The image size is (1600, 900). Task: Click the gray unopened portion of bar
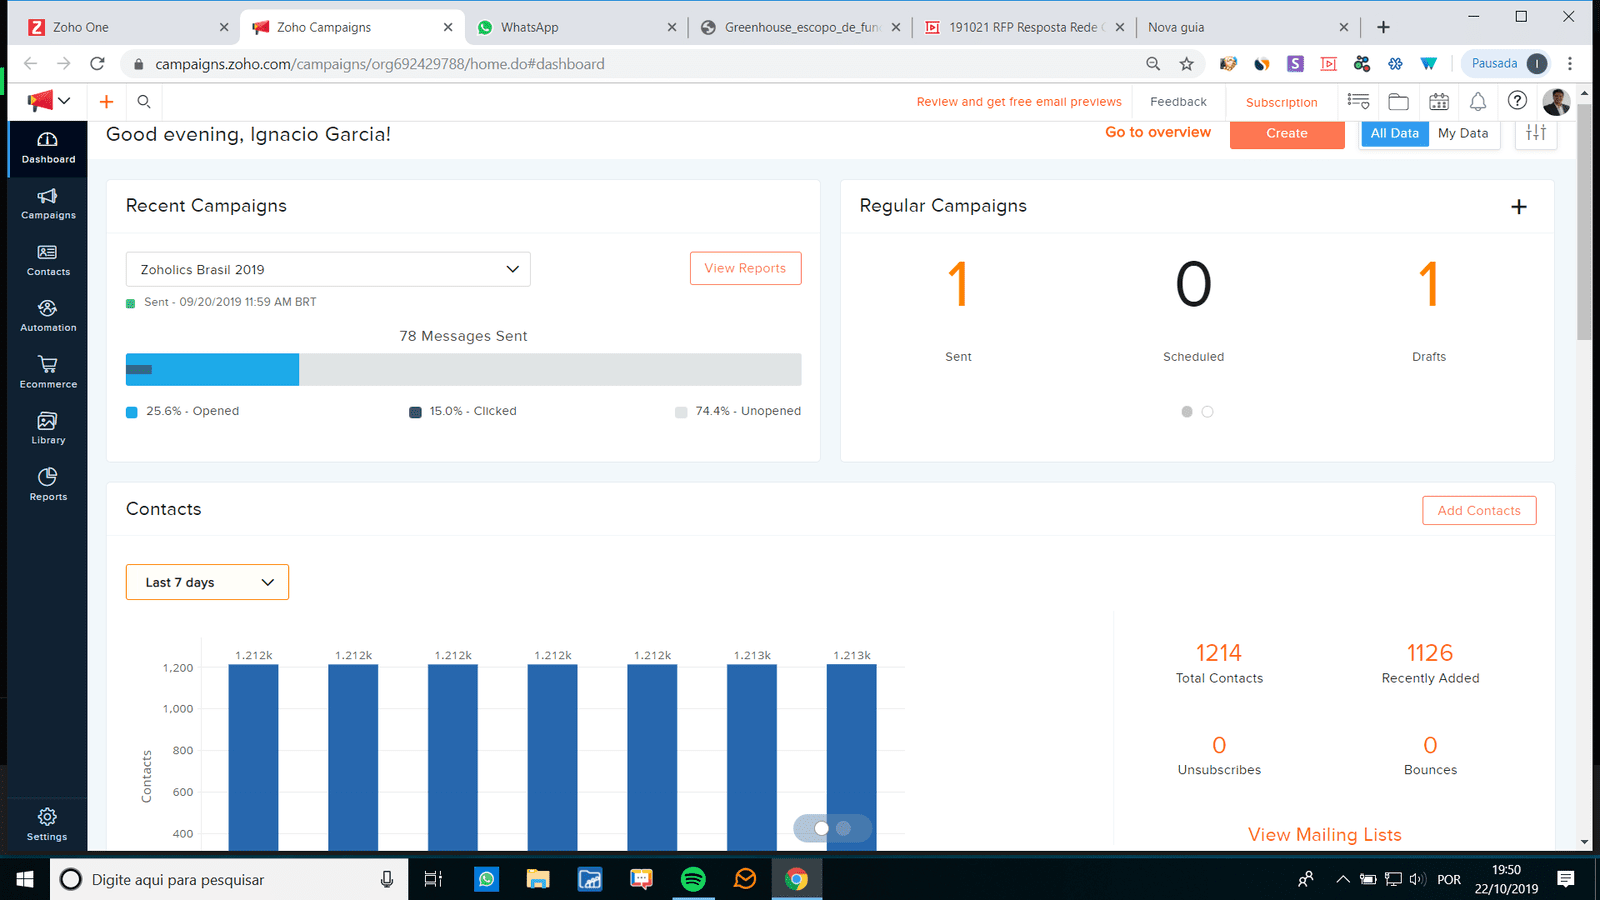[550, 369]
